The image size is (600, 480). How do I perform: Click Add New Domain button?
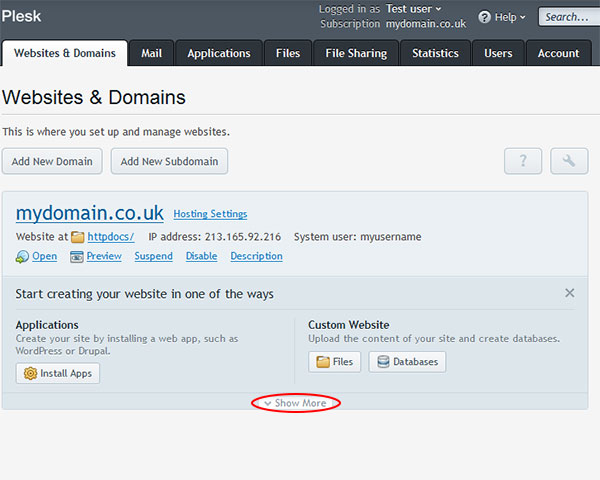point(52,161)
